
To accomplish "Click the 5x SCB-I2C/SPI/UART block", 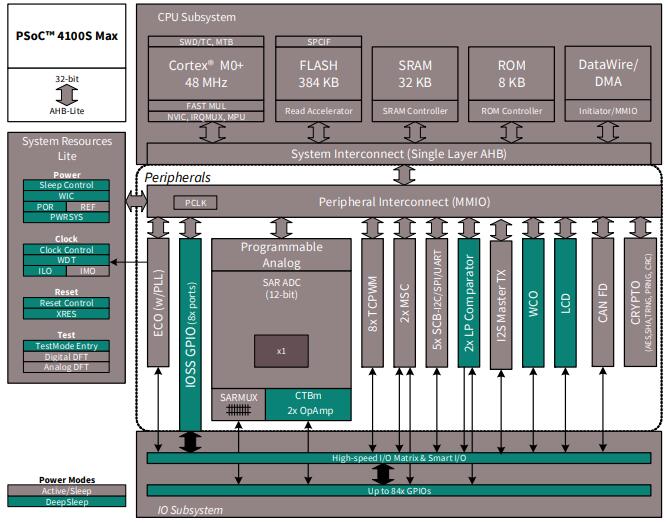I will tap(437, 302).
